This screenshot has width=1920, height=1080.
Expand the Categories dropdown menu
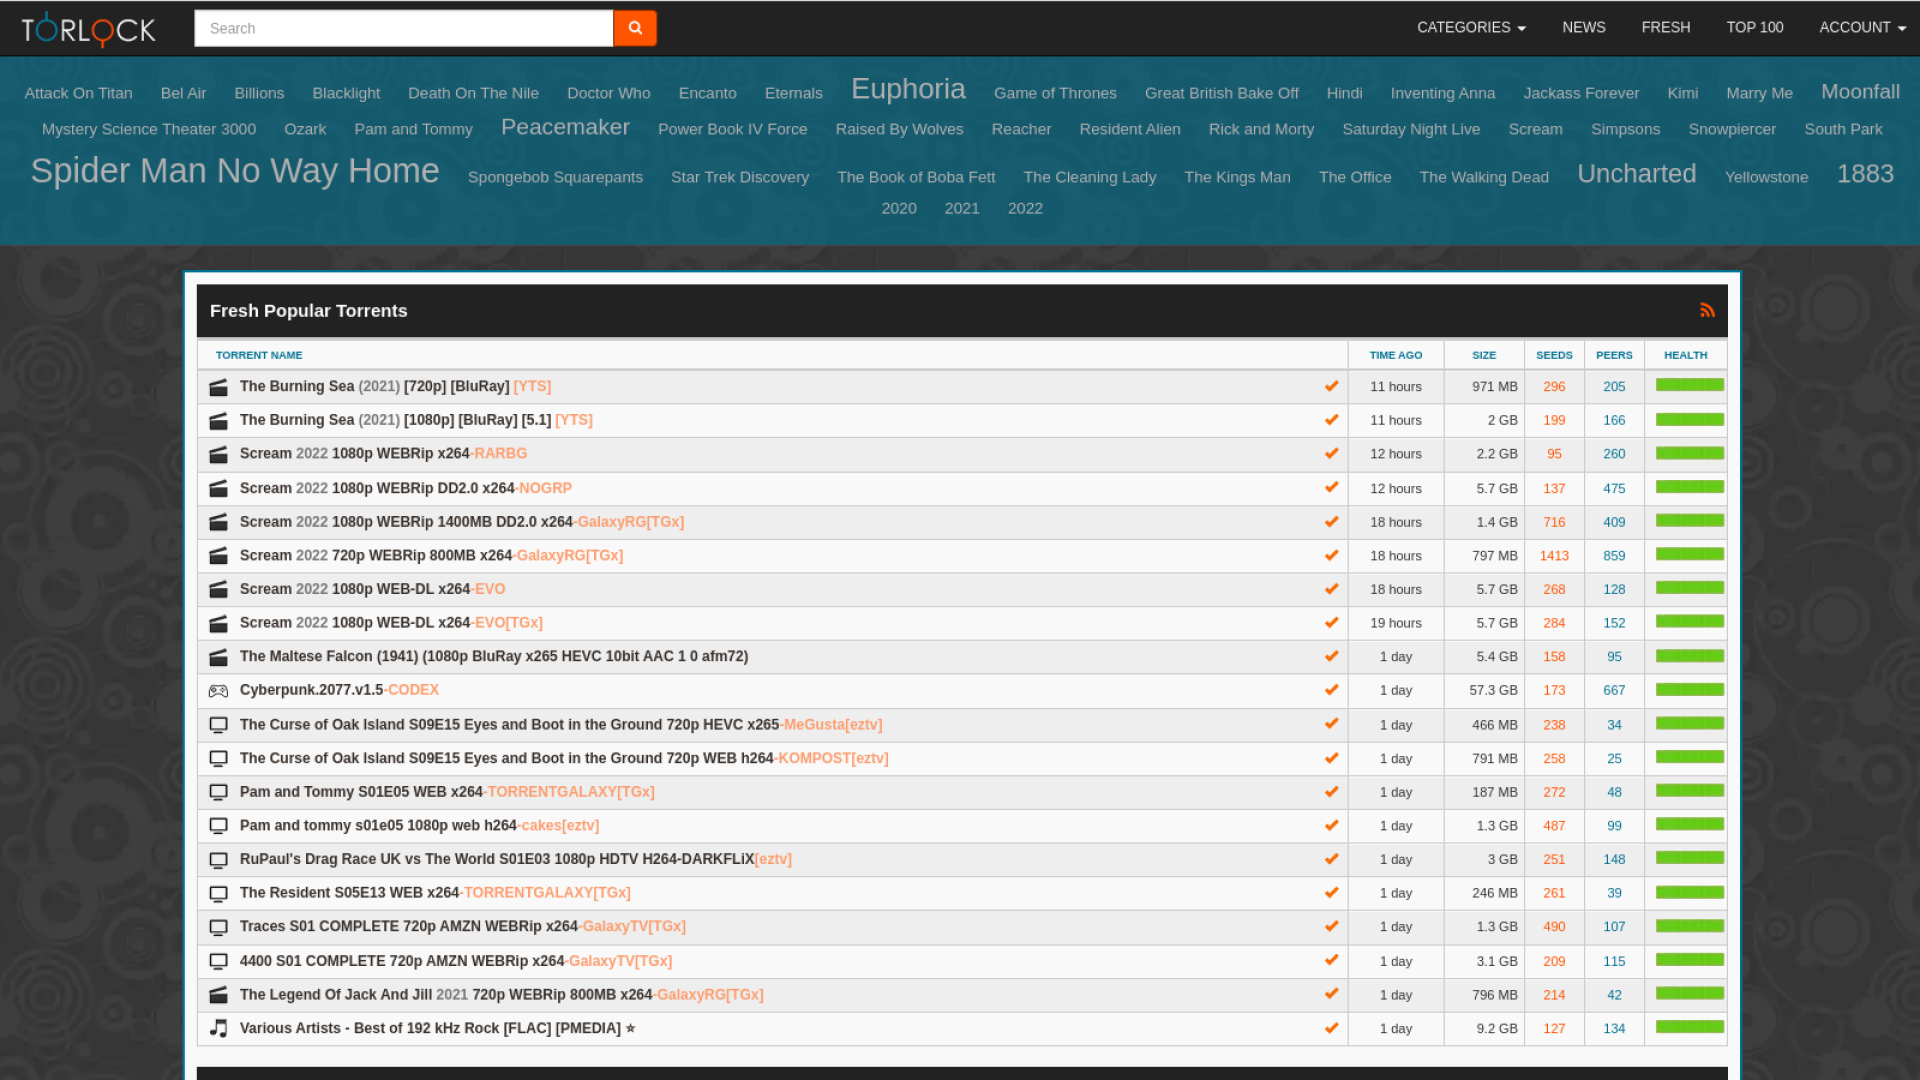pyautogui.click(x=1470, y=28)
